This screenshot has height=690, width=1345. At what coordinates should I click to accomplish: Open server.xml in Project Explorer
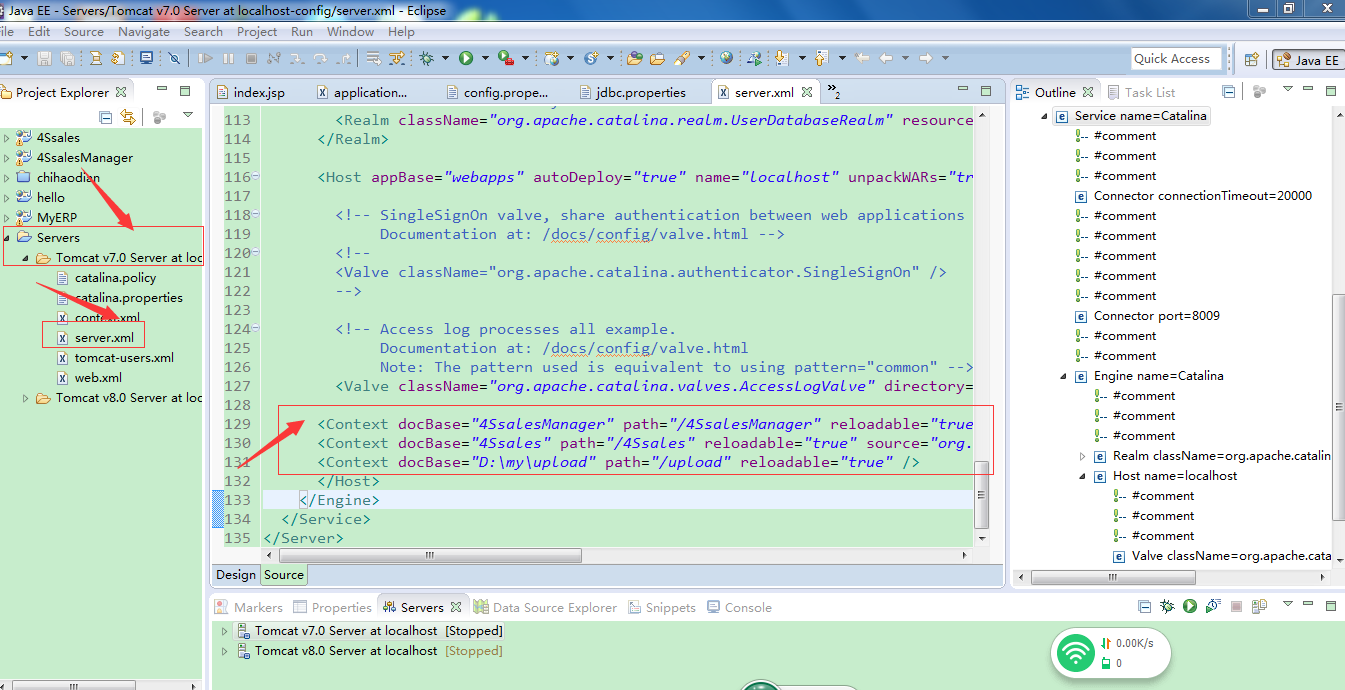click(x=103, y=338)
